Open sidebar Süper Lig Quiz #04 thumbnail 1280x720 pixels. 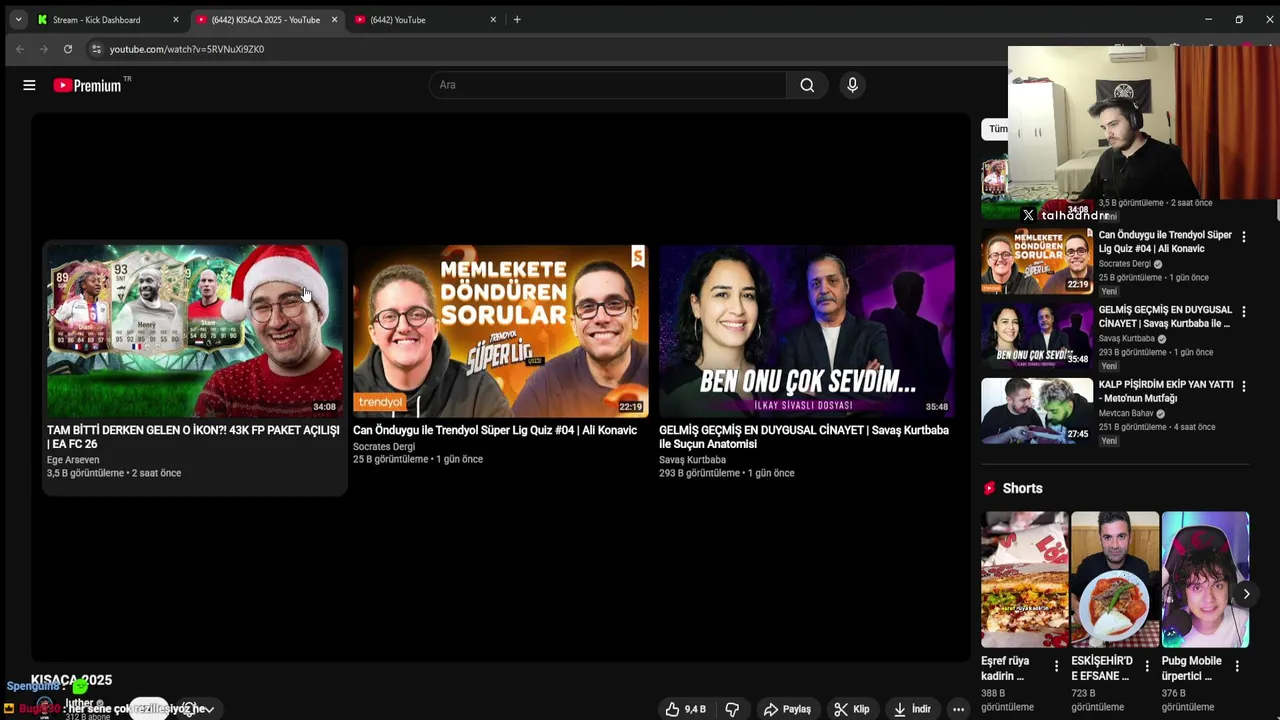pyautogui.click(x=1037, y=261)
